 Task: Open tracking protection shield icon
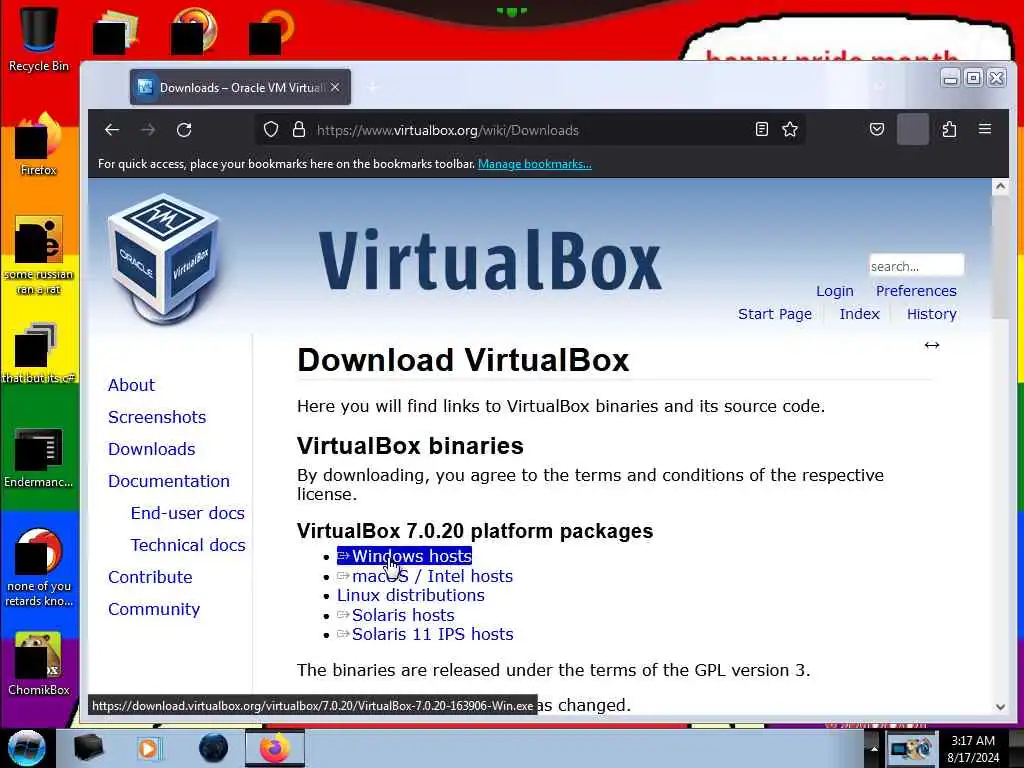coord(271,130)
